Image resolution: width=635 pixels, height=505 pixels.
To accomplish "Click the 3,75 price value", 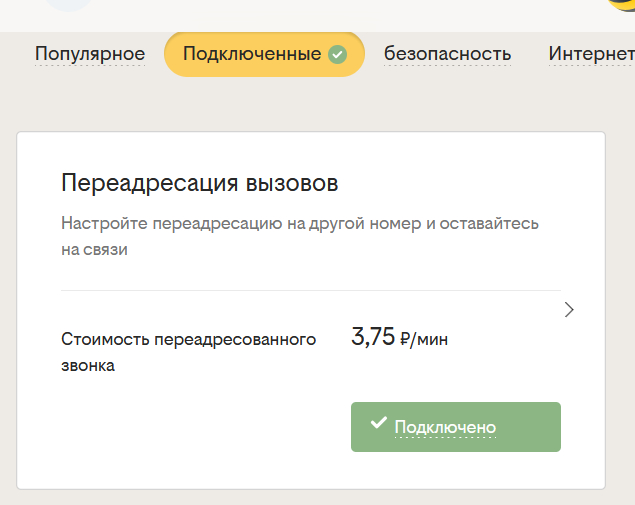I will (373, 337).
